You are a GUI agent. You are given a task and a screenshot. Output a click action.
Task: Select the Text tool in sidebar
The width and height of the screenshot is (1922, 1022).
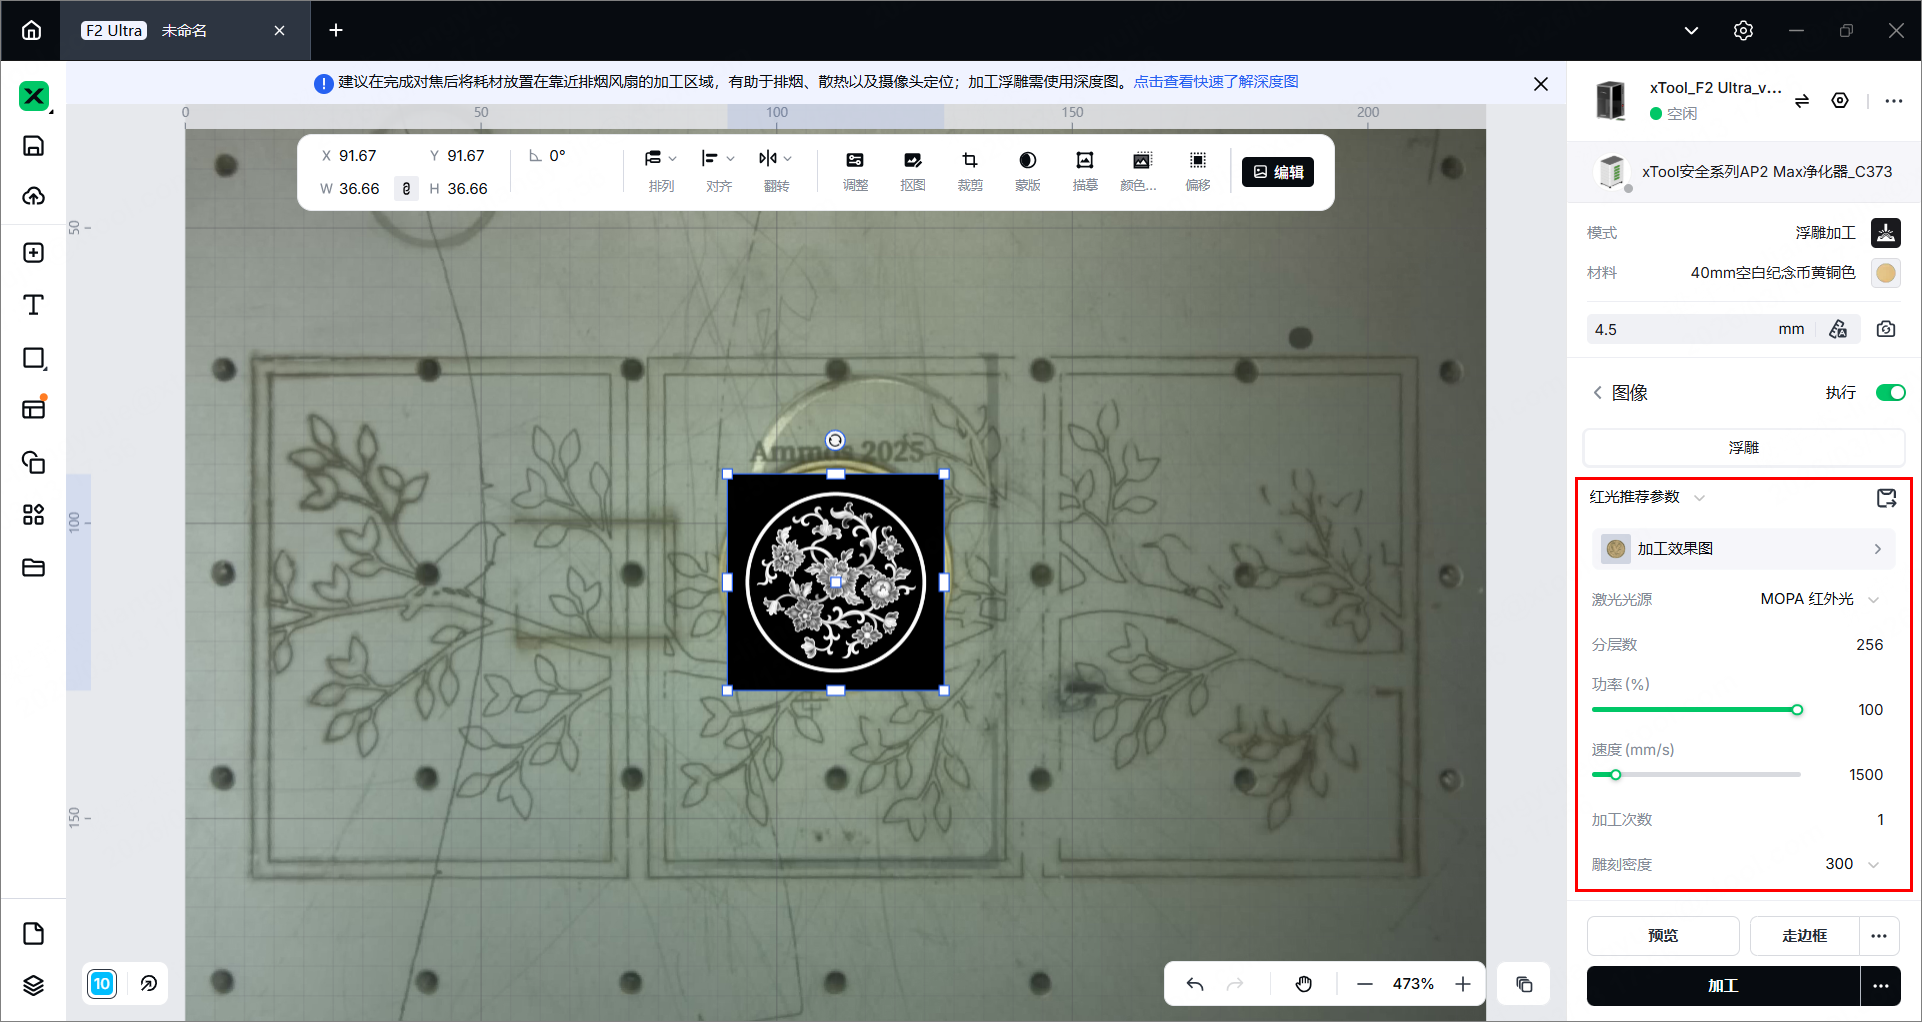(33, 305)
